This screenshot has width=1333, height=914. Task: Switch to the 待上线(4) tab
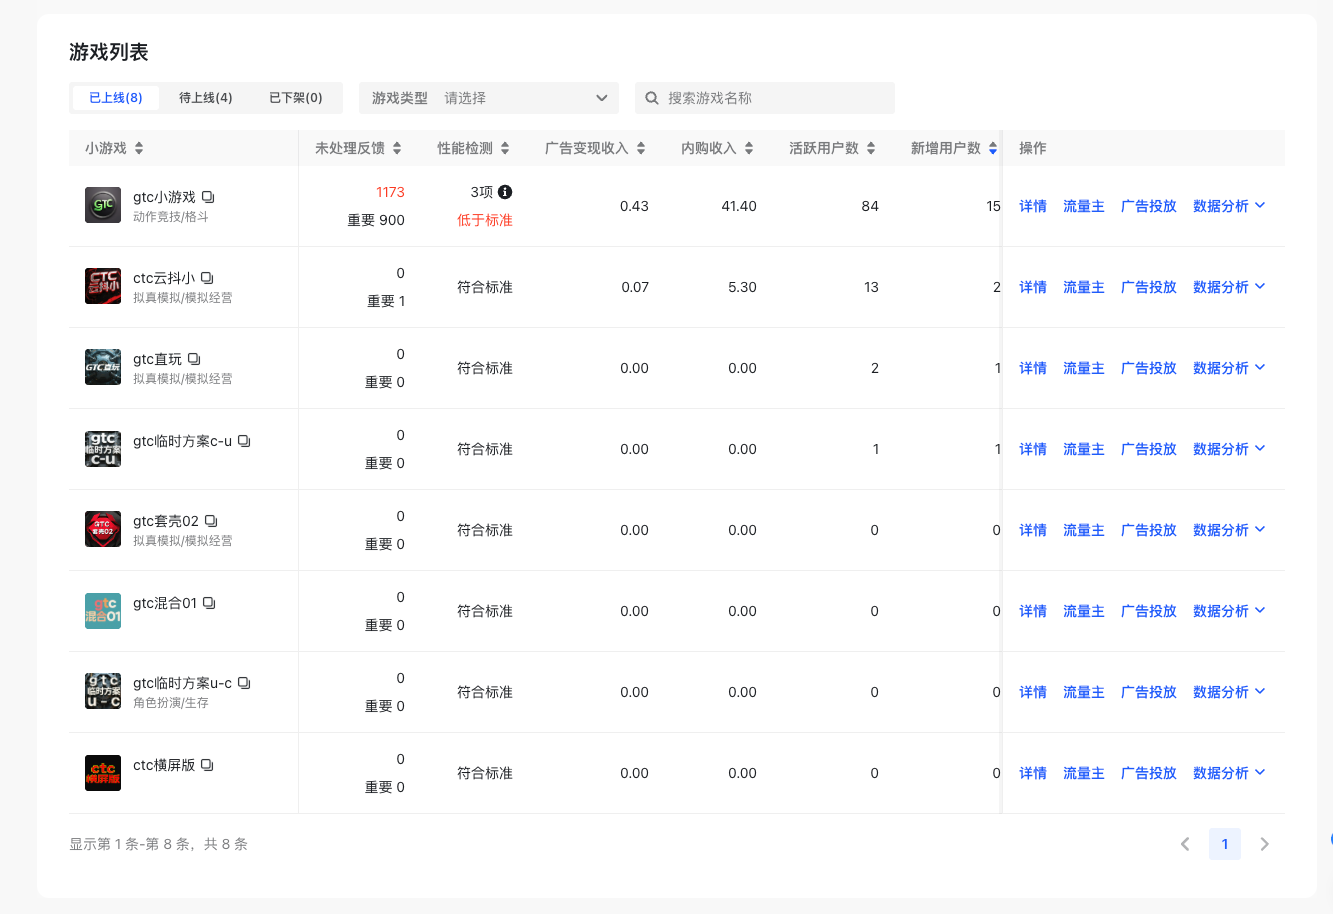point(205,98)
